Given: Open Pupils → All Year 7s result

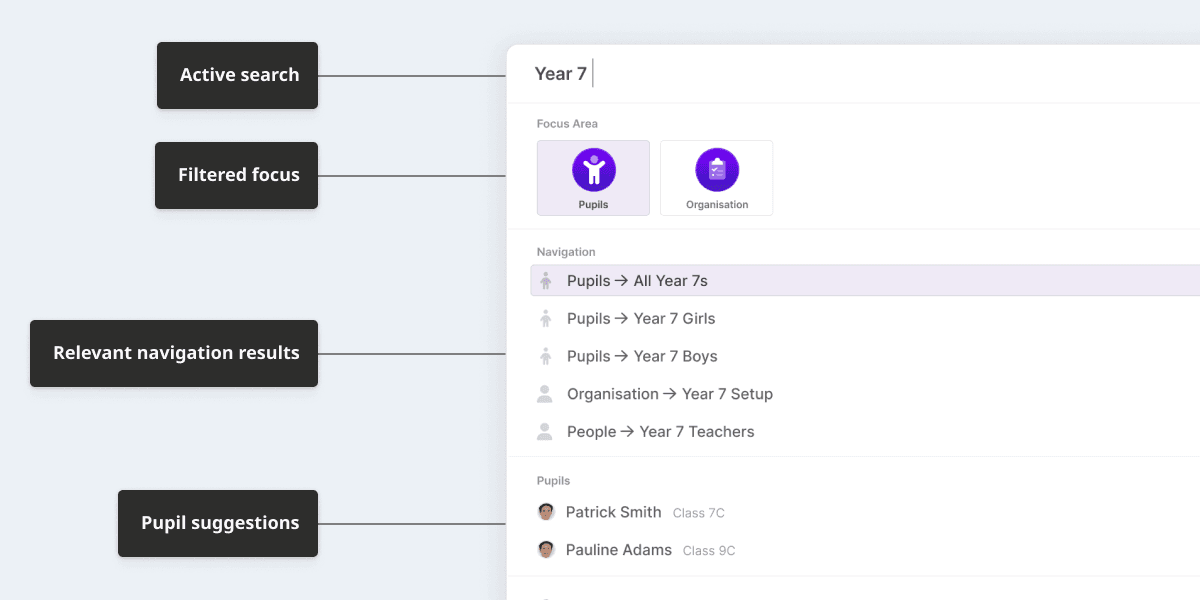Looking at the screenshot, I should click(x=637, y=281).
